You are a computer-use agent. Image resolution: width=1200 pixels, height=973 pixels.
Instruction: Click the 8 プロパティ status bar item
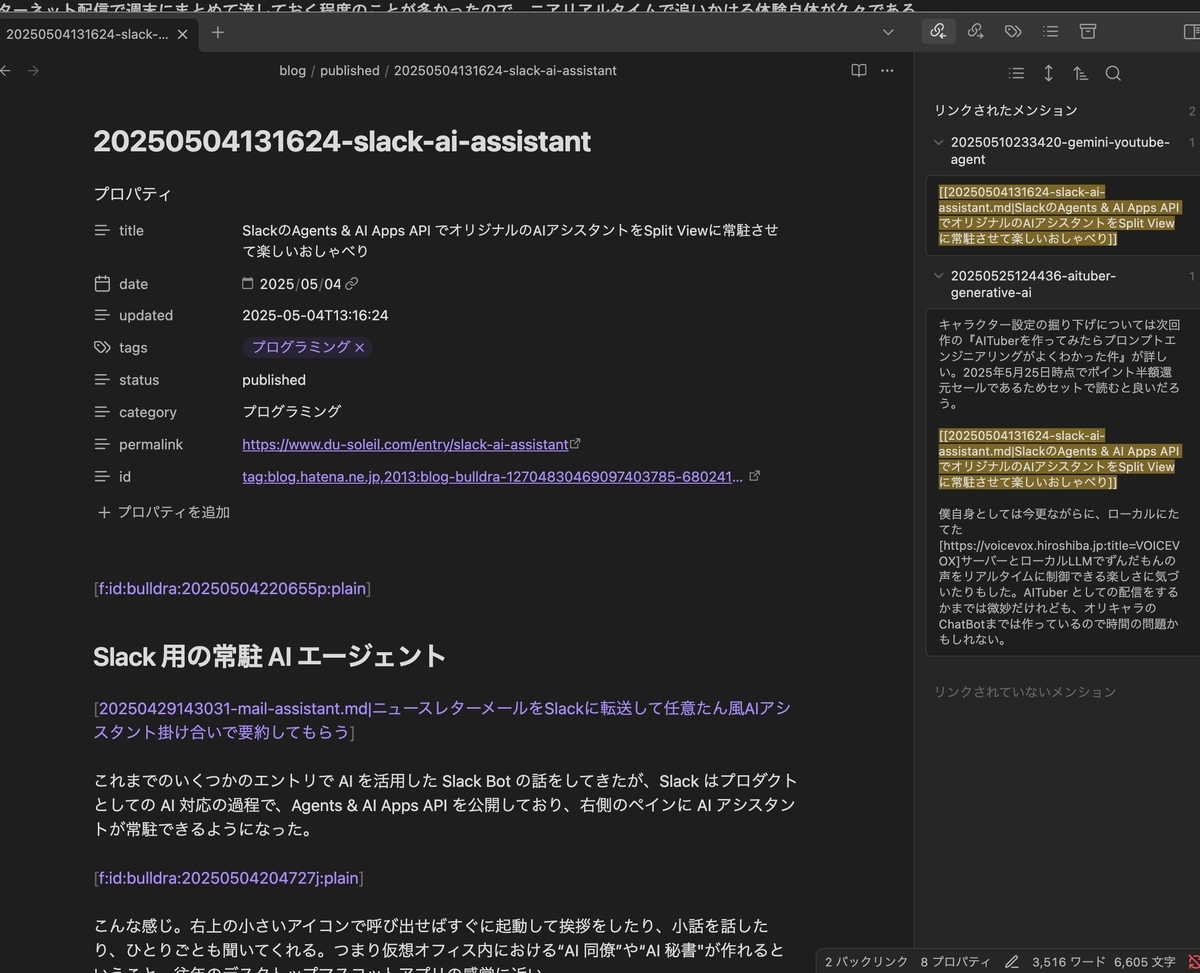[955, 962]
